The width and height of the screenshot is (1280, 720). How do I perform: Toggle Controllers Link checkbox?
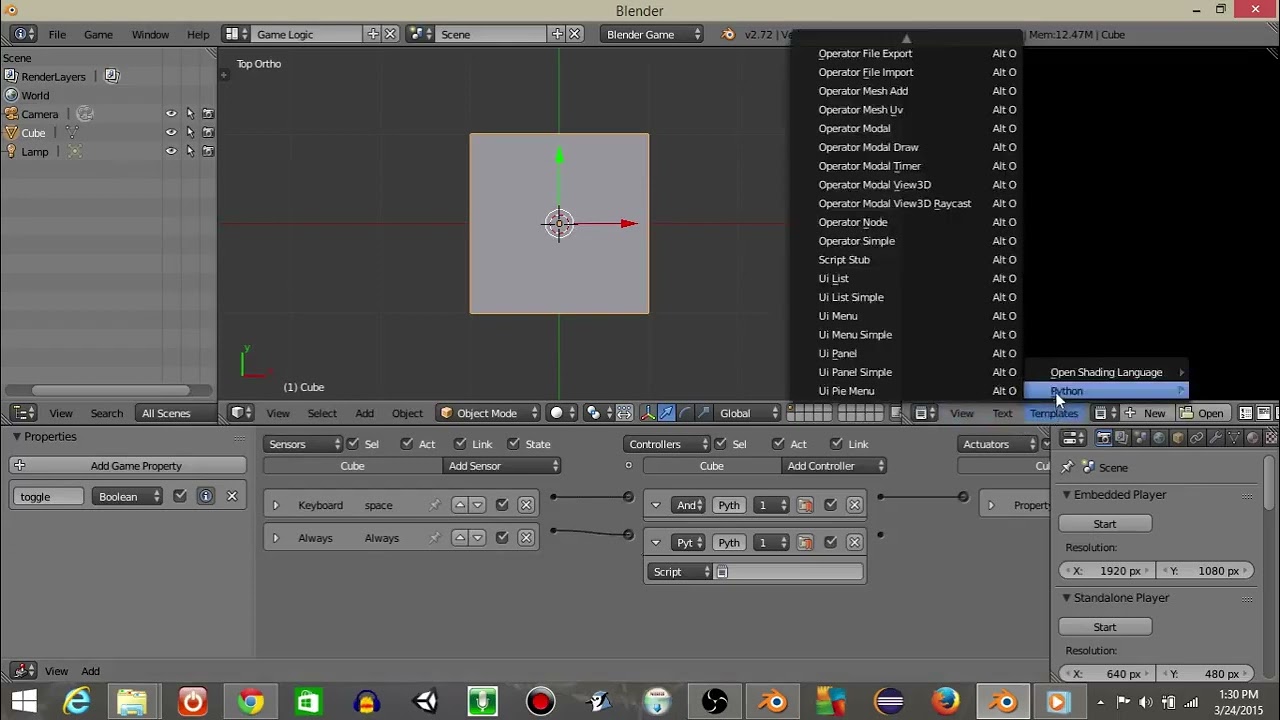coord(839,444)
